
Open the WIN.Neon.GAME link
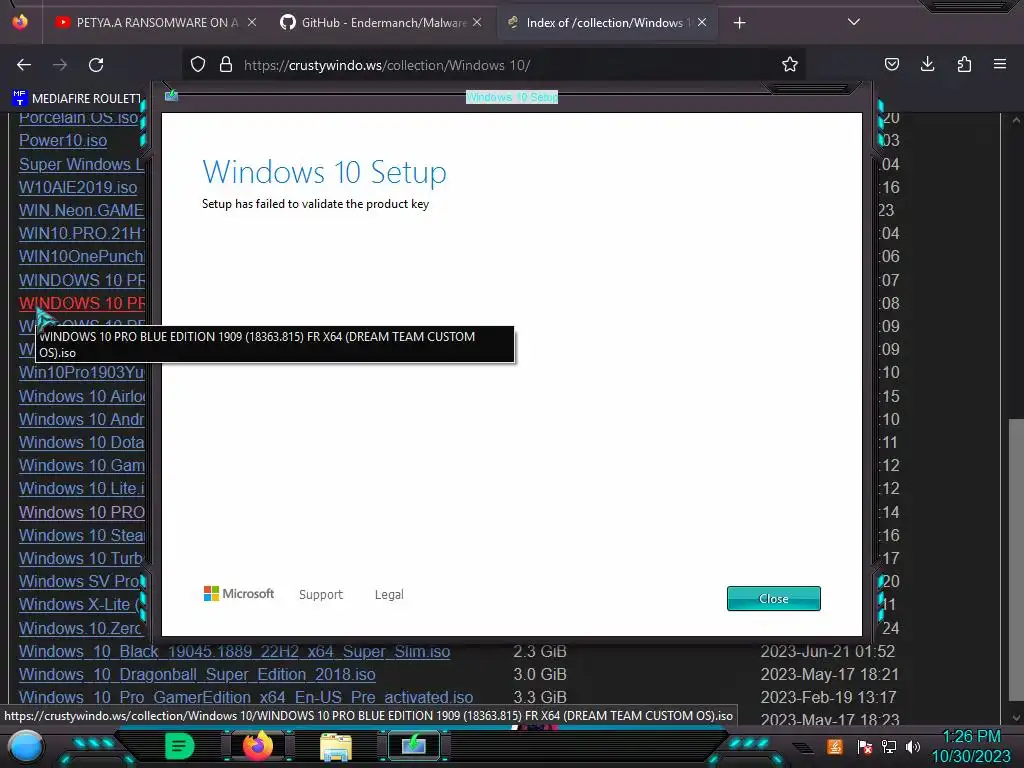(x=82, y=210)
